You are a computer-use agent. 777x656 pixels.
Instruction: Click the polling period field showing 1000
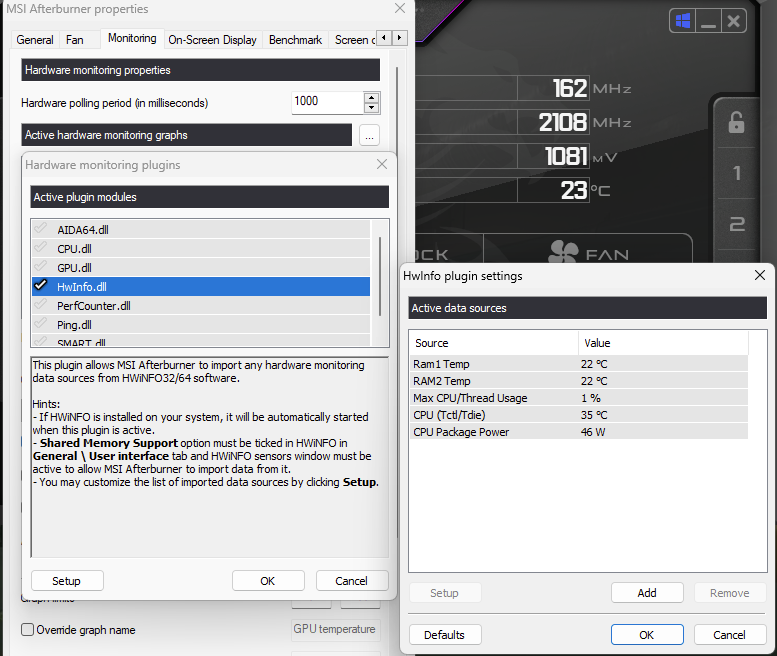click(327, 102)
